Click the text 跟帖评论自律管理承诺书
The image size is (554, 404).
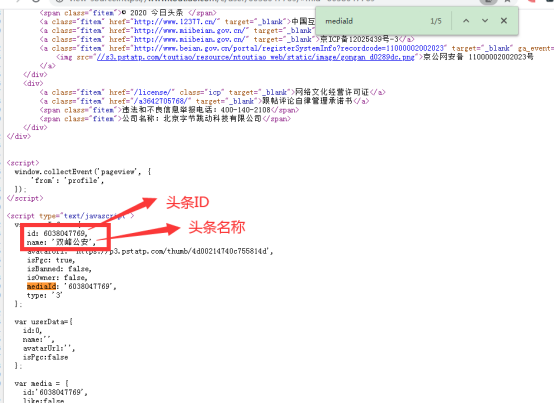(307, 101)
